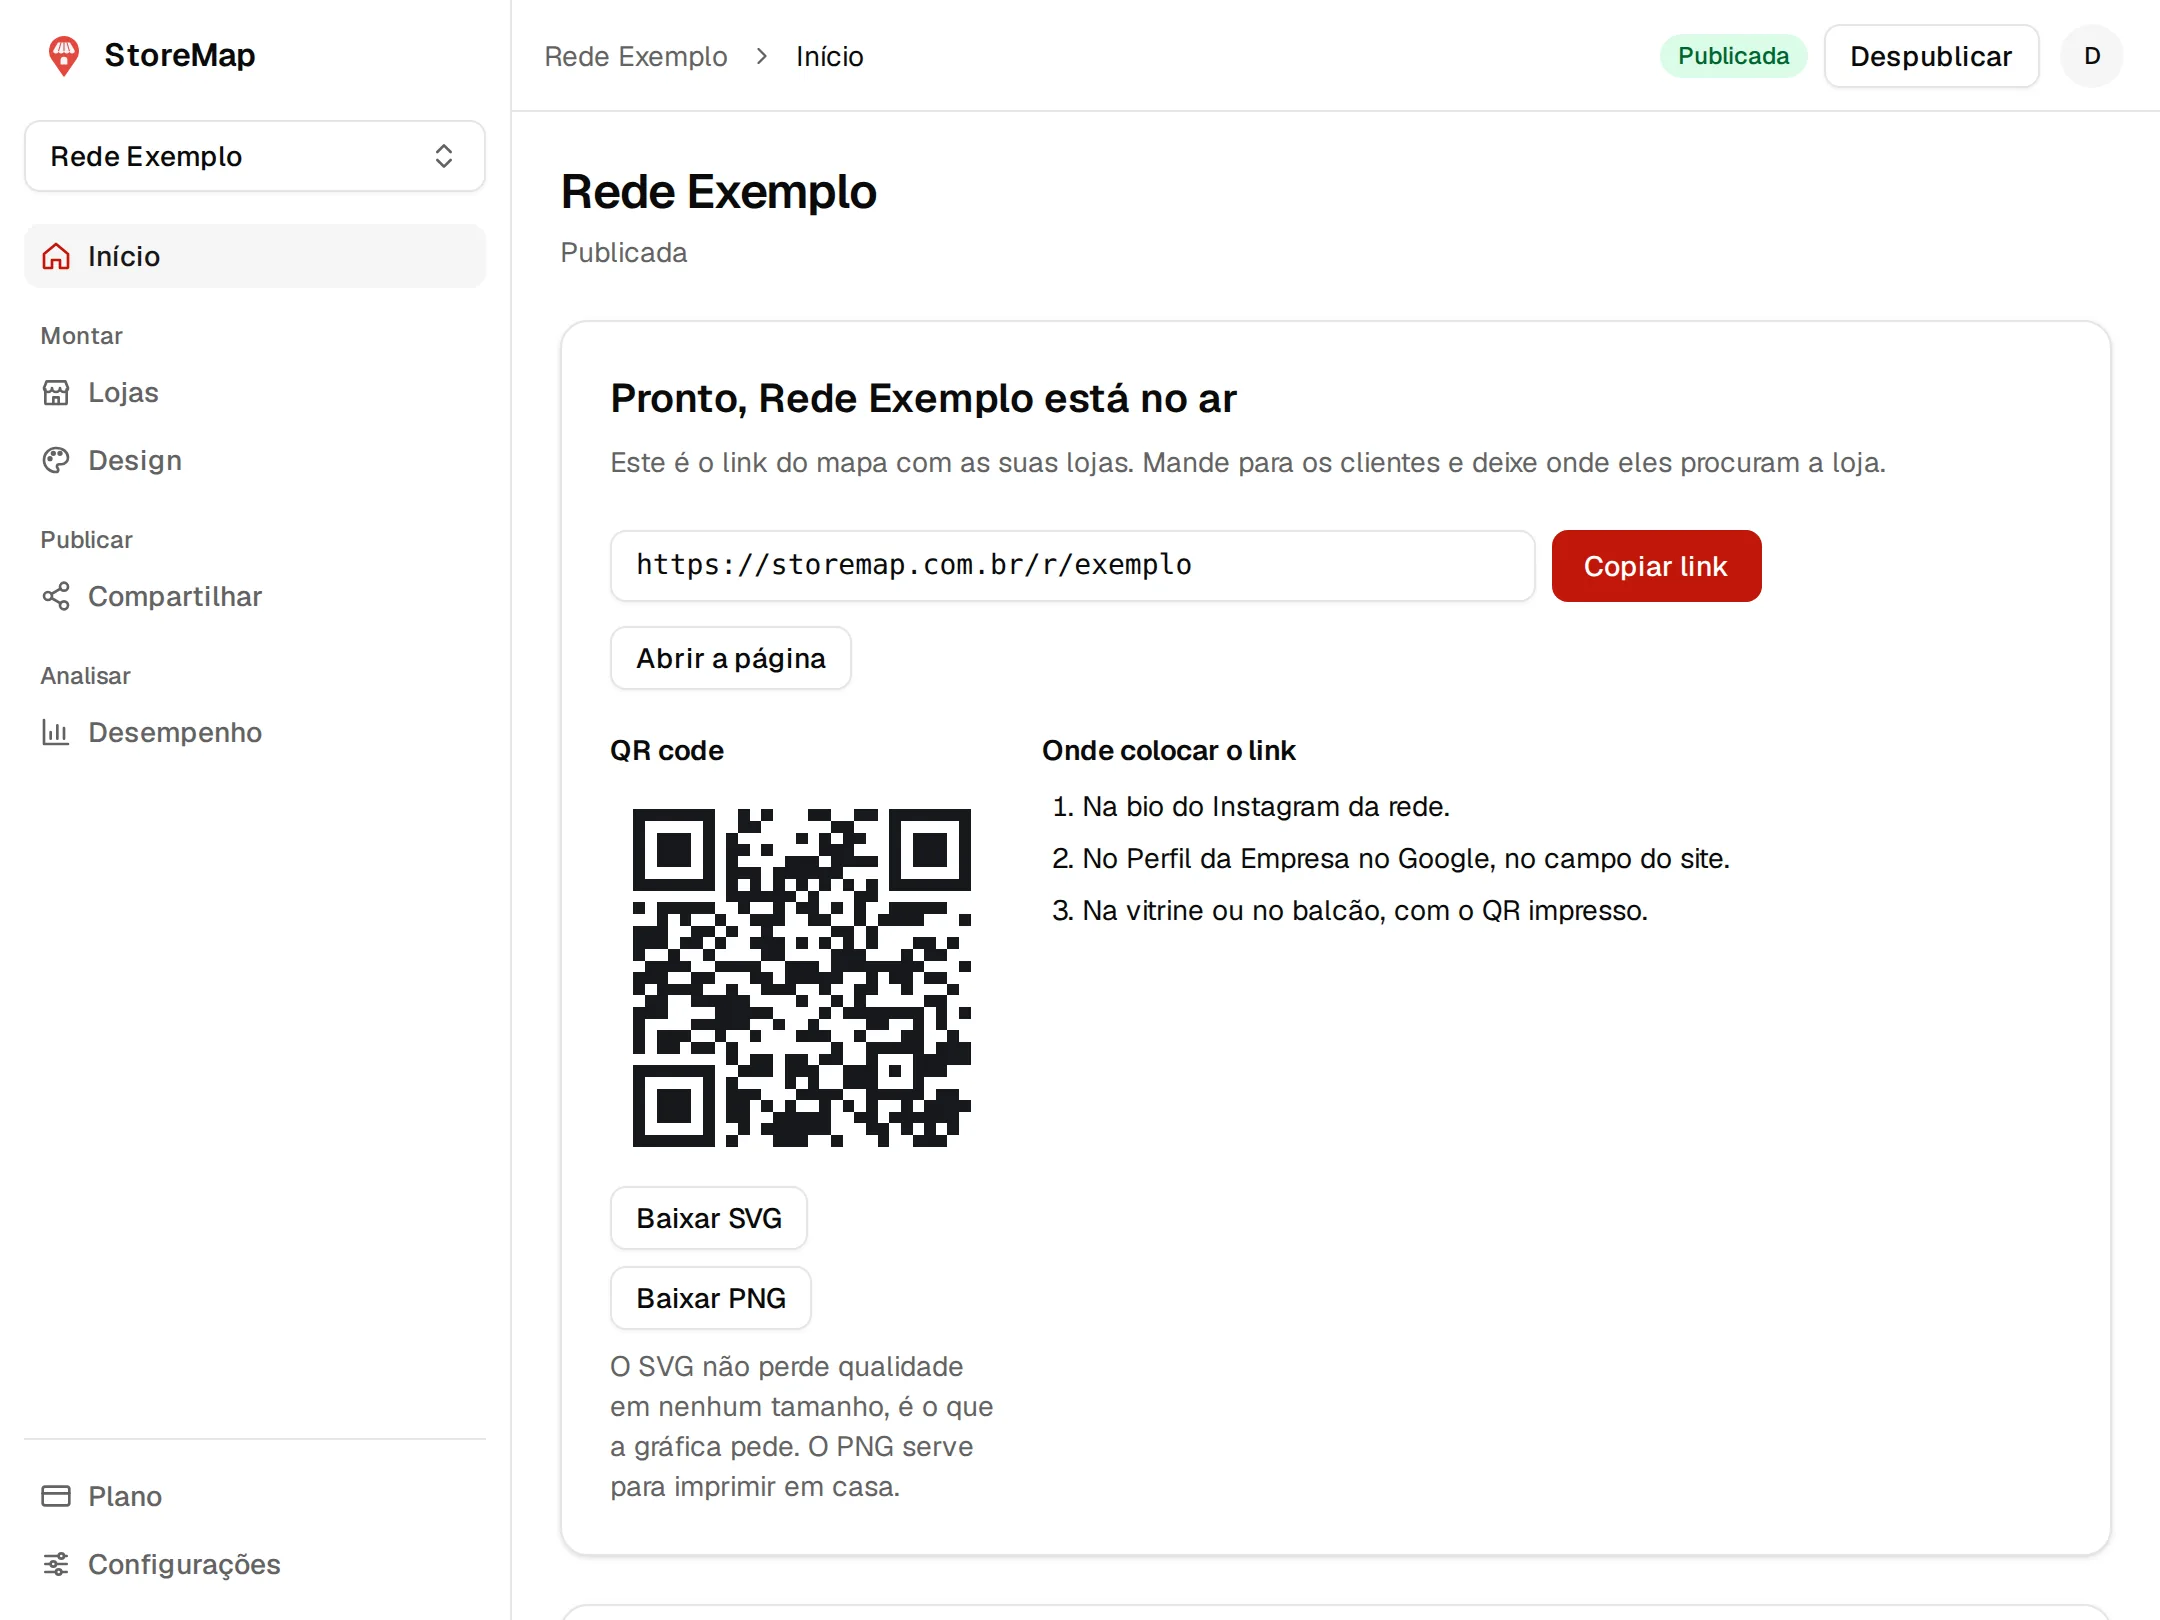Download the QR code via Baixar SVG
The height and width of the screenshot is (1620, 2160).
tap(709, 1218)
